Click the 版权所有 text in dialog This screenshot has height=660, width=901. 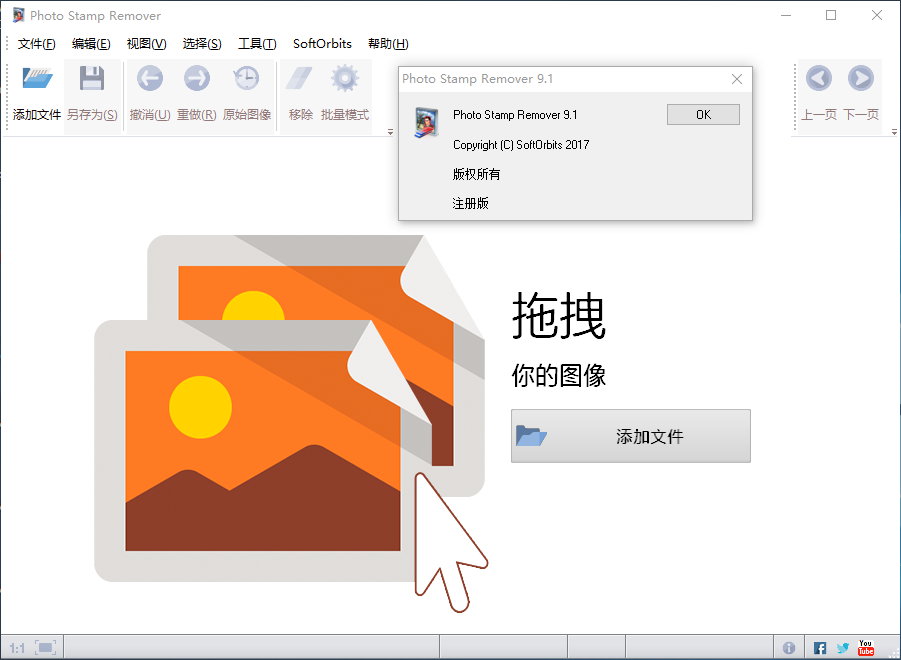click(x=476, y=174)
